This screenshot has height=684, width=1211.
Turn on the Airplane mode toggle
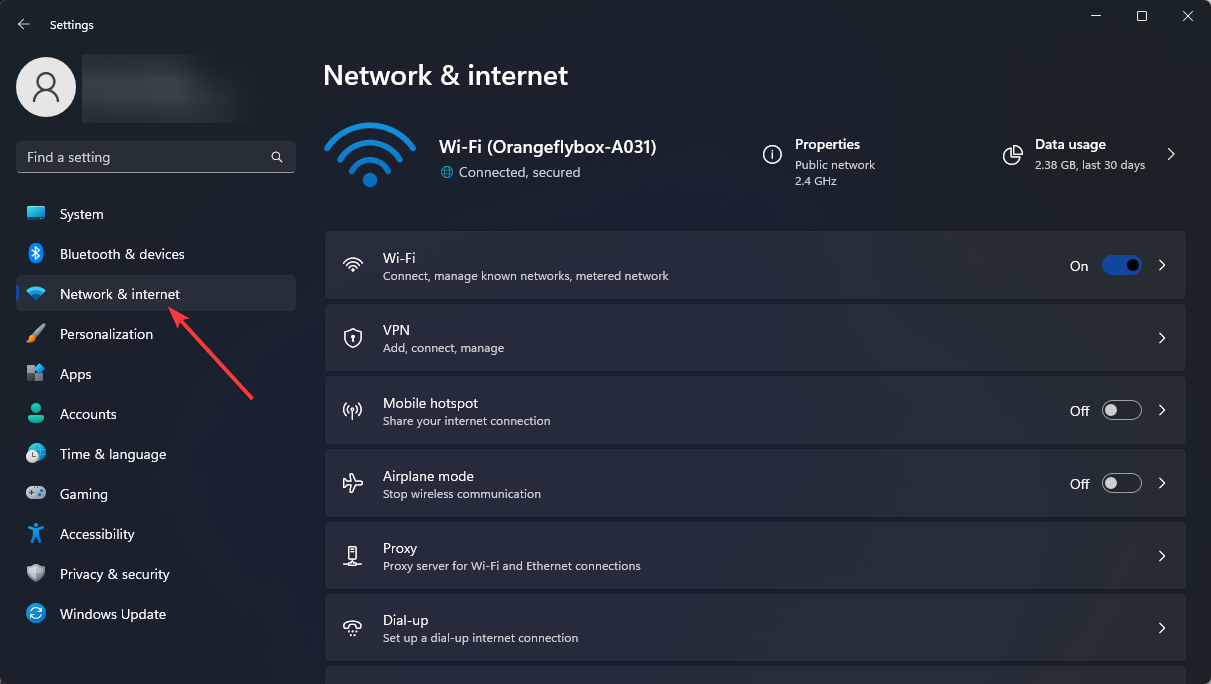click(x=1121, y=483)
